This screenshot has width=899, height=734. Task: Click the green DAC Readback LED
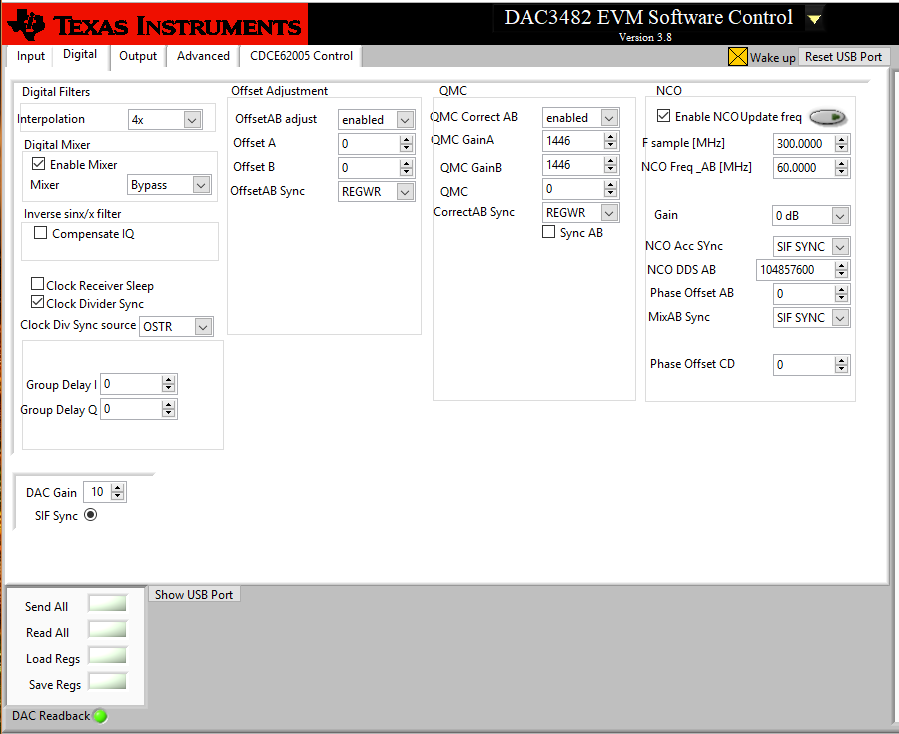point(100,716)
